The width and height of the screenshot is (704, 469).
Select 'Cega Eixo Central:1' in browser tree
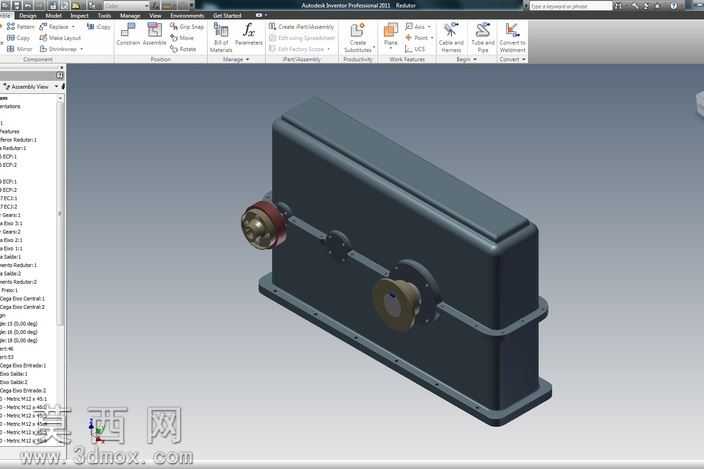[x=22, y=298]
